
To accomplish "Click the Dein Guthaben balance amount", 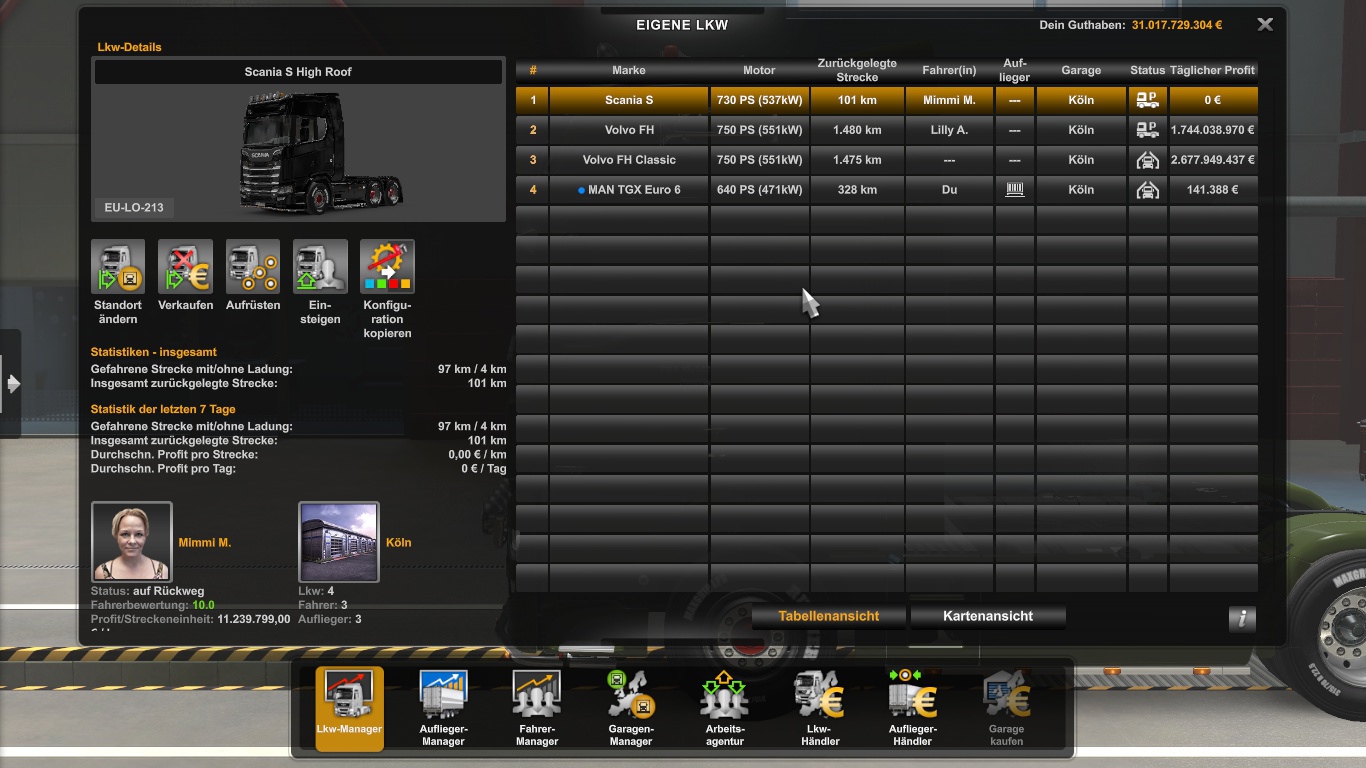I will pyautogui.click(x=1176, y=25).
